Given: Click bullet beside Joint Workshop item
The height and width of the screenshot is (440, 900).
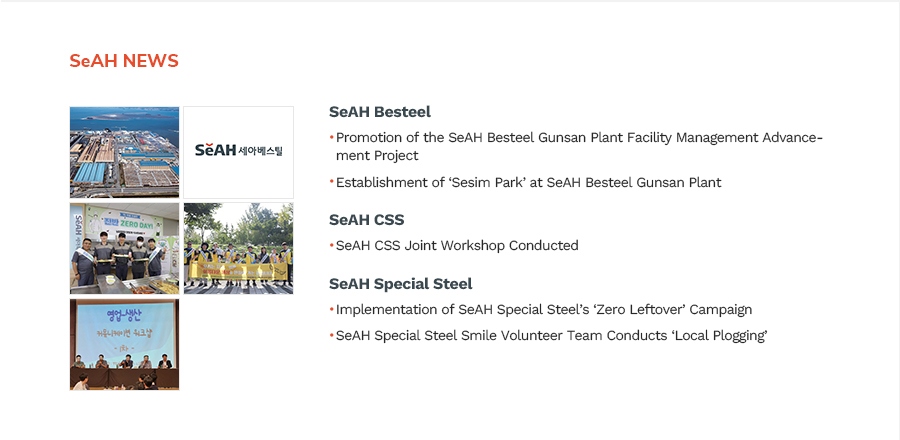Looking at the screenshot, I should (x=332, y=245).
